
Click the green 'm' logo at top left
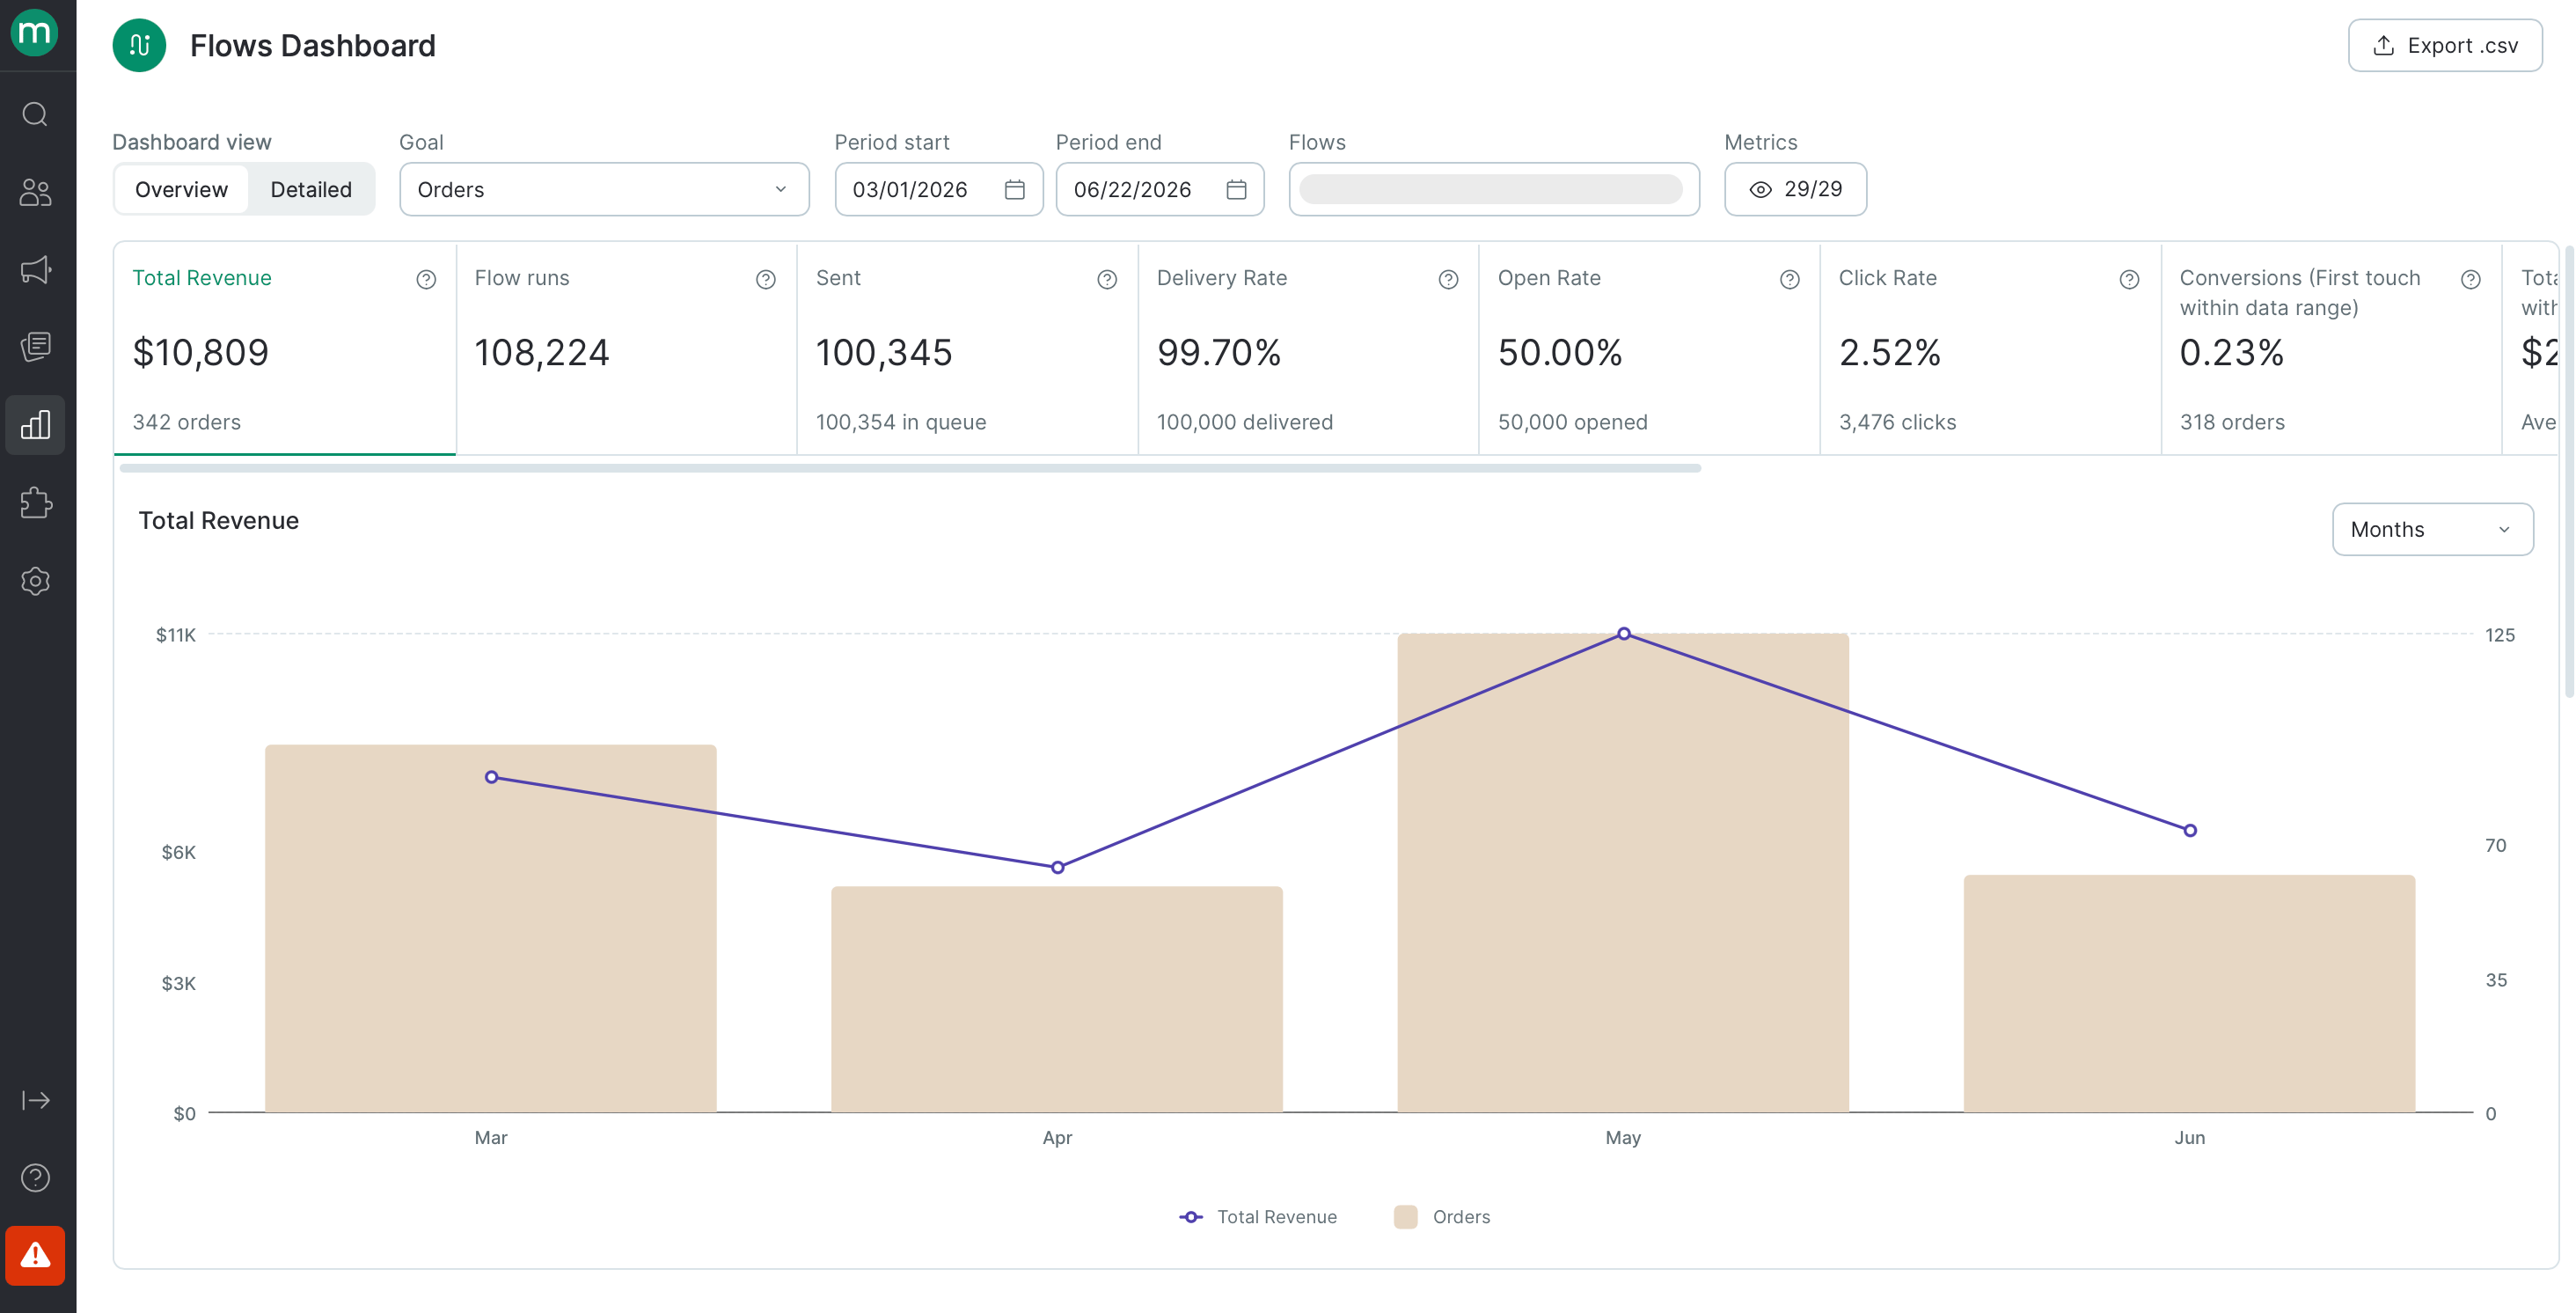[35, 33]
